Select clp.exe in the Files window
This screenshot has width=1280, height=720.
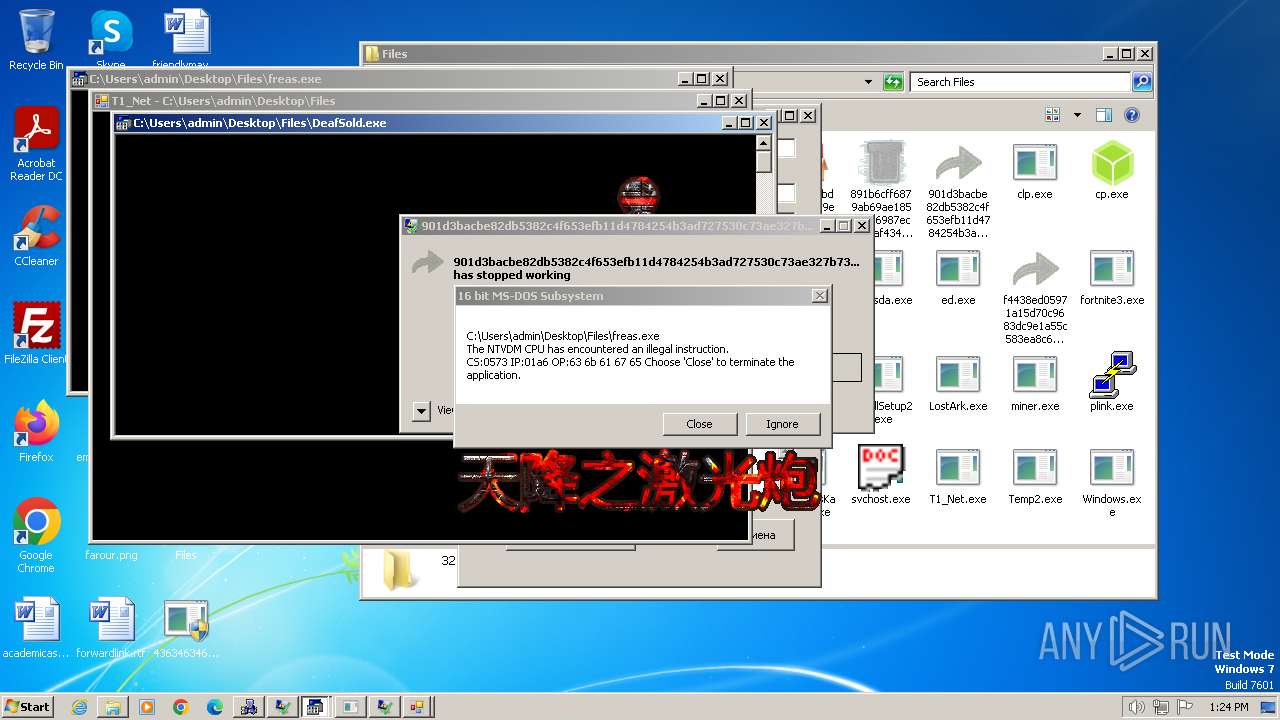(x=1035, y=171)
